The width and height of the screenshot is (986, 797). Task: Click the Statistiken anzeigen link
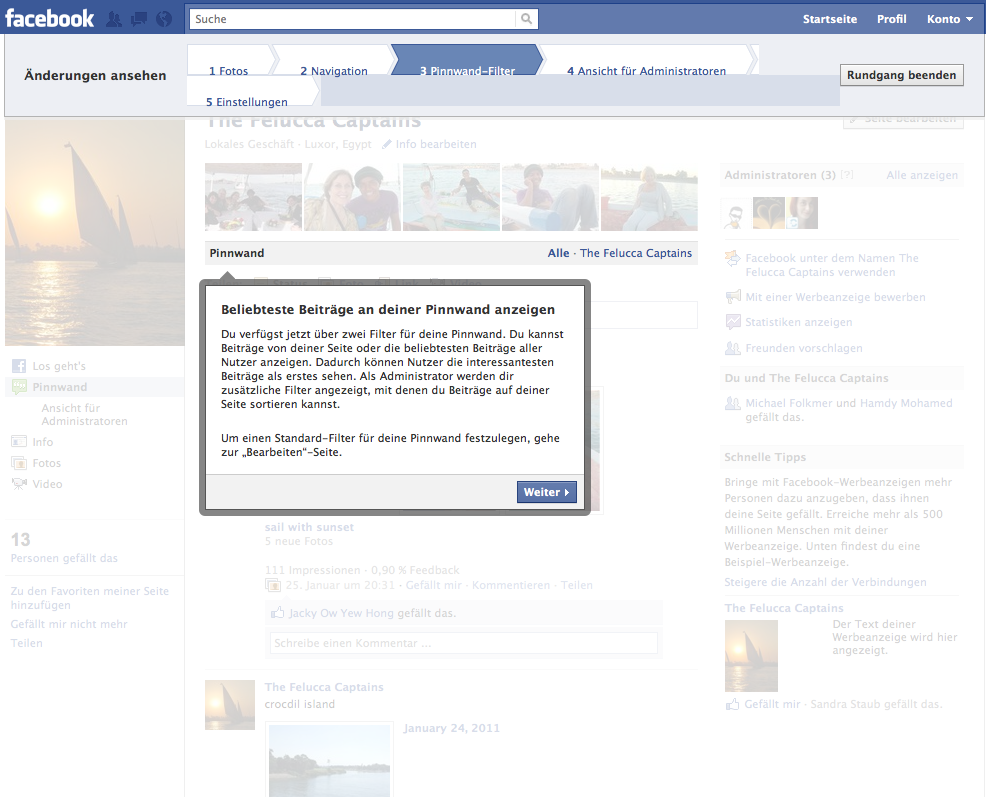799,322
